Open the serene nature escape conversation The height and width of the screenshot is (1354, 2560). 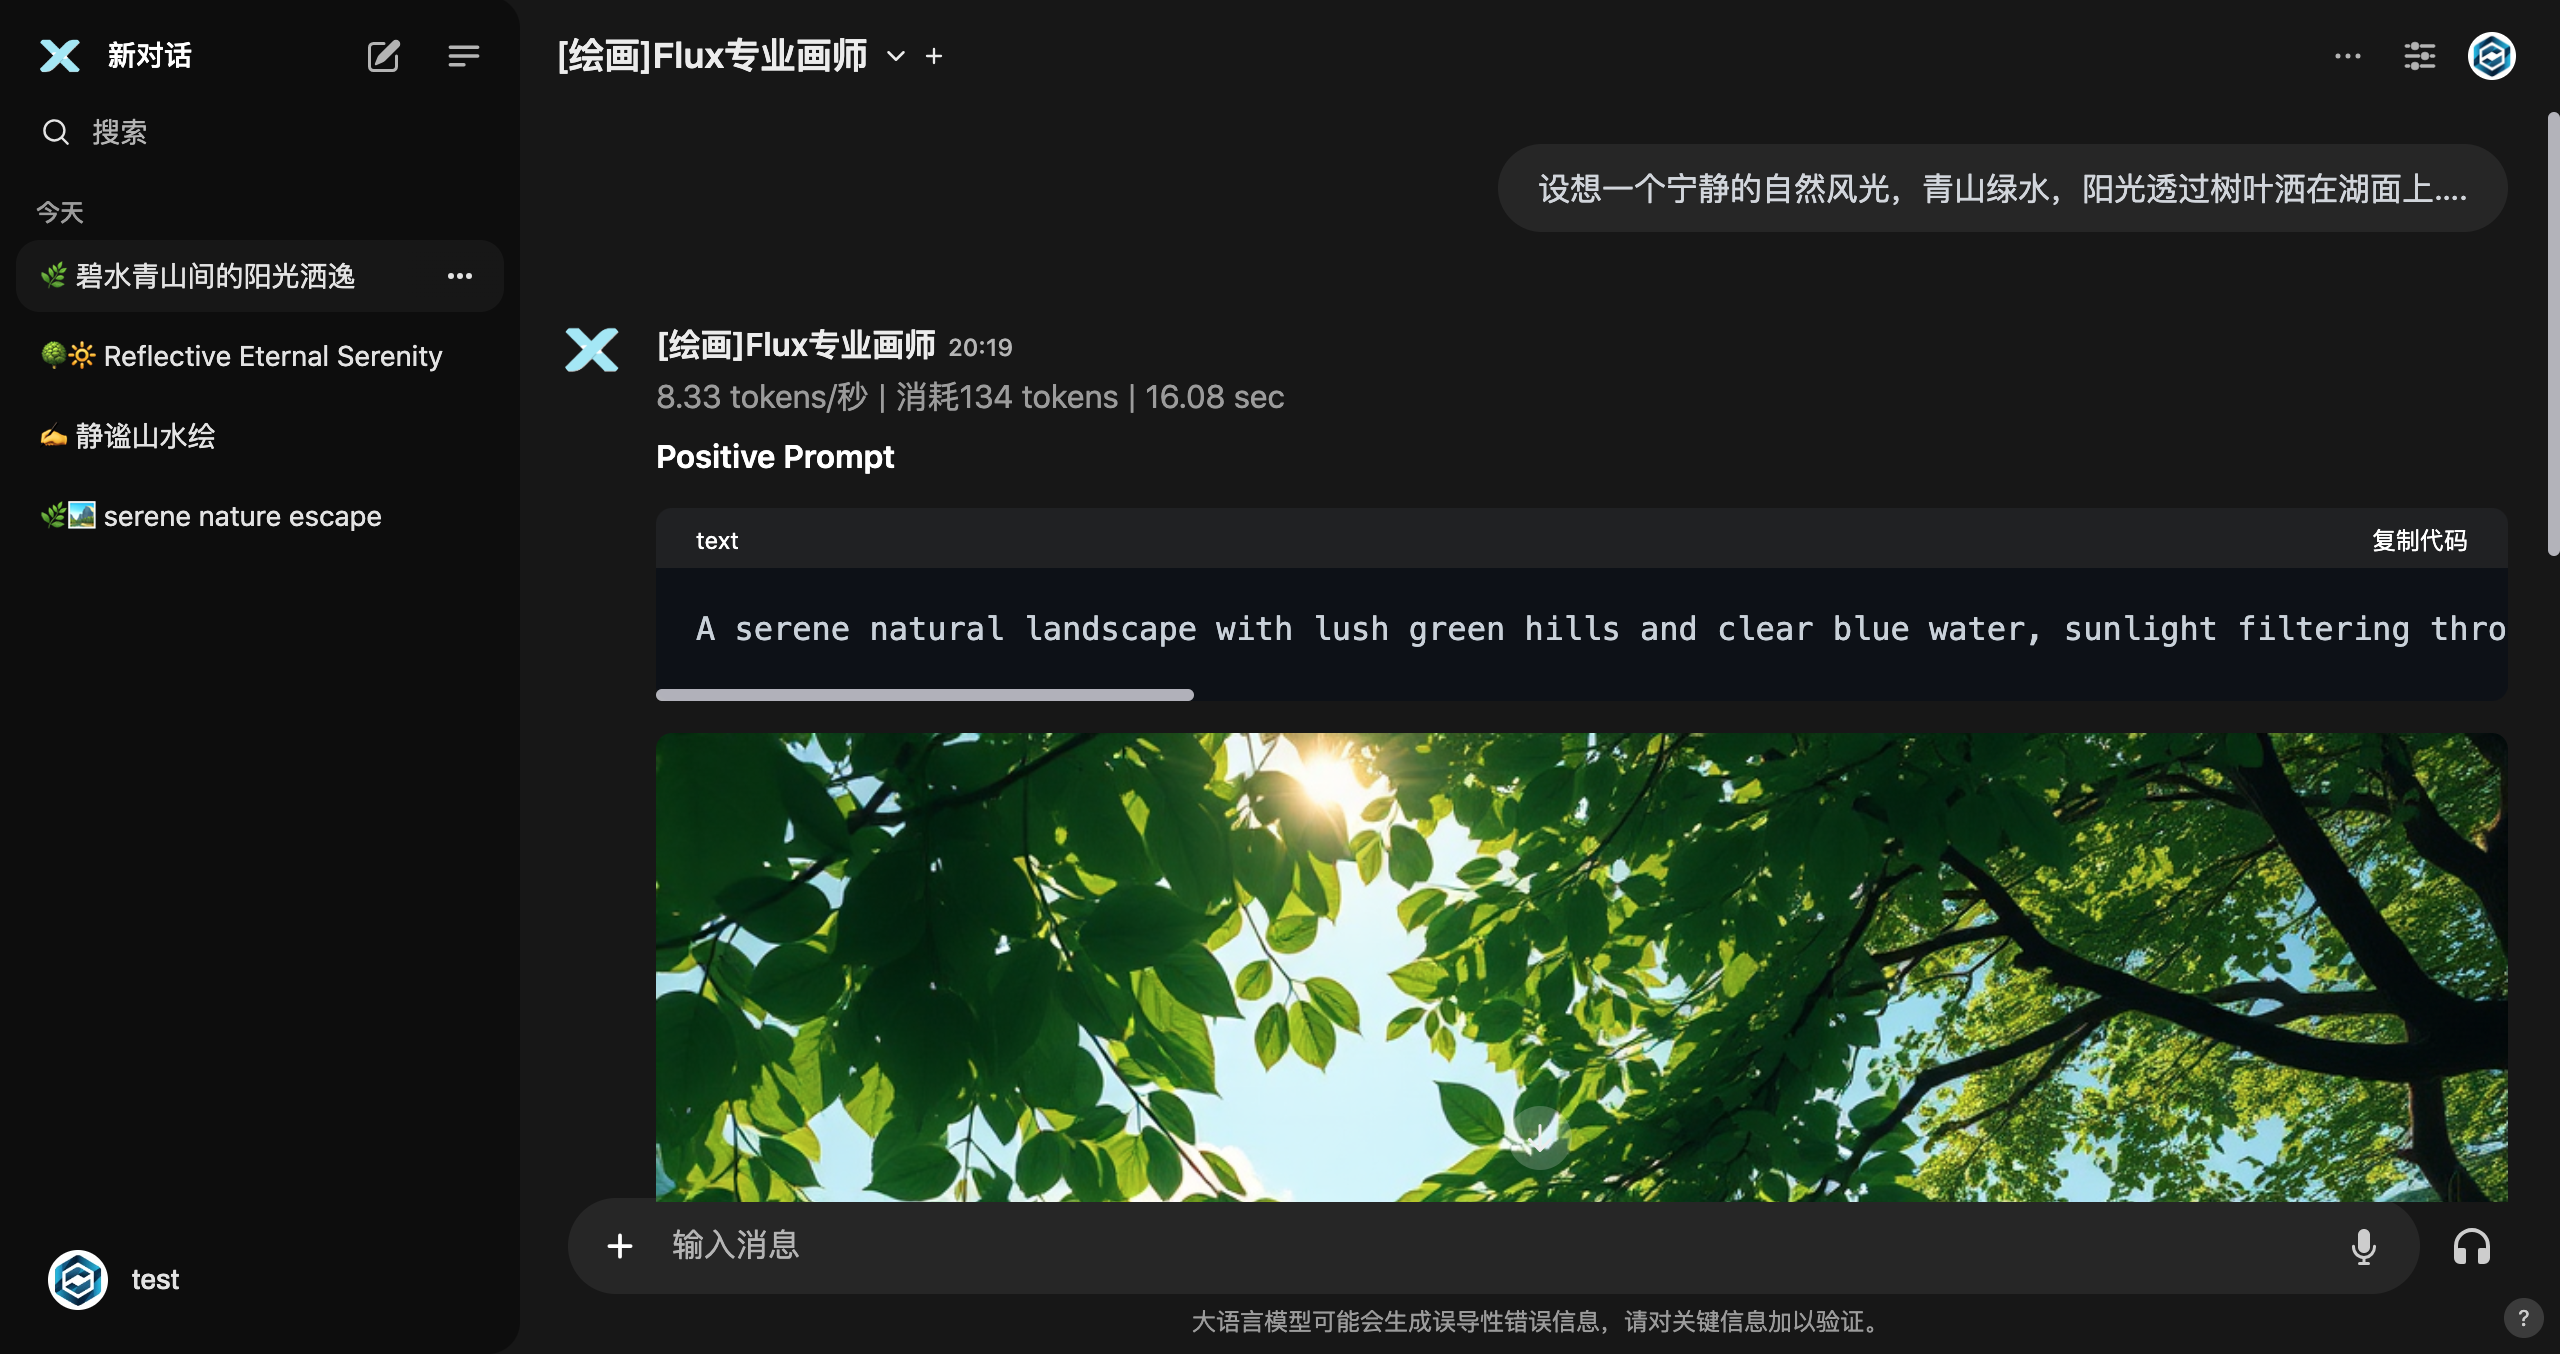[x=260, y=516]
